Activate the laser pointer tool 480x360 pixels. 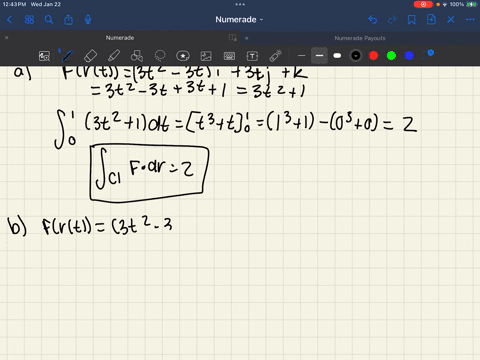click(275, 56)
